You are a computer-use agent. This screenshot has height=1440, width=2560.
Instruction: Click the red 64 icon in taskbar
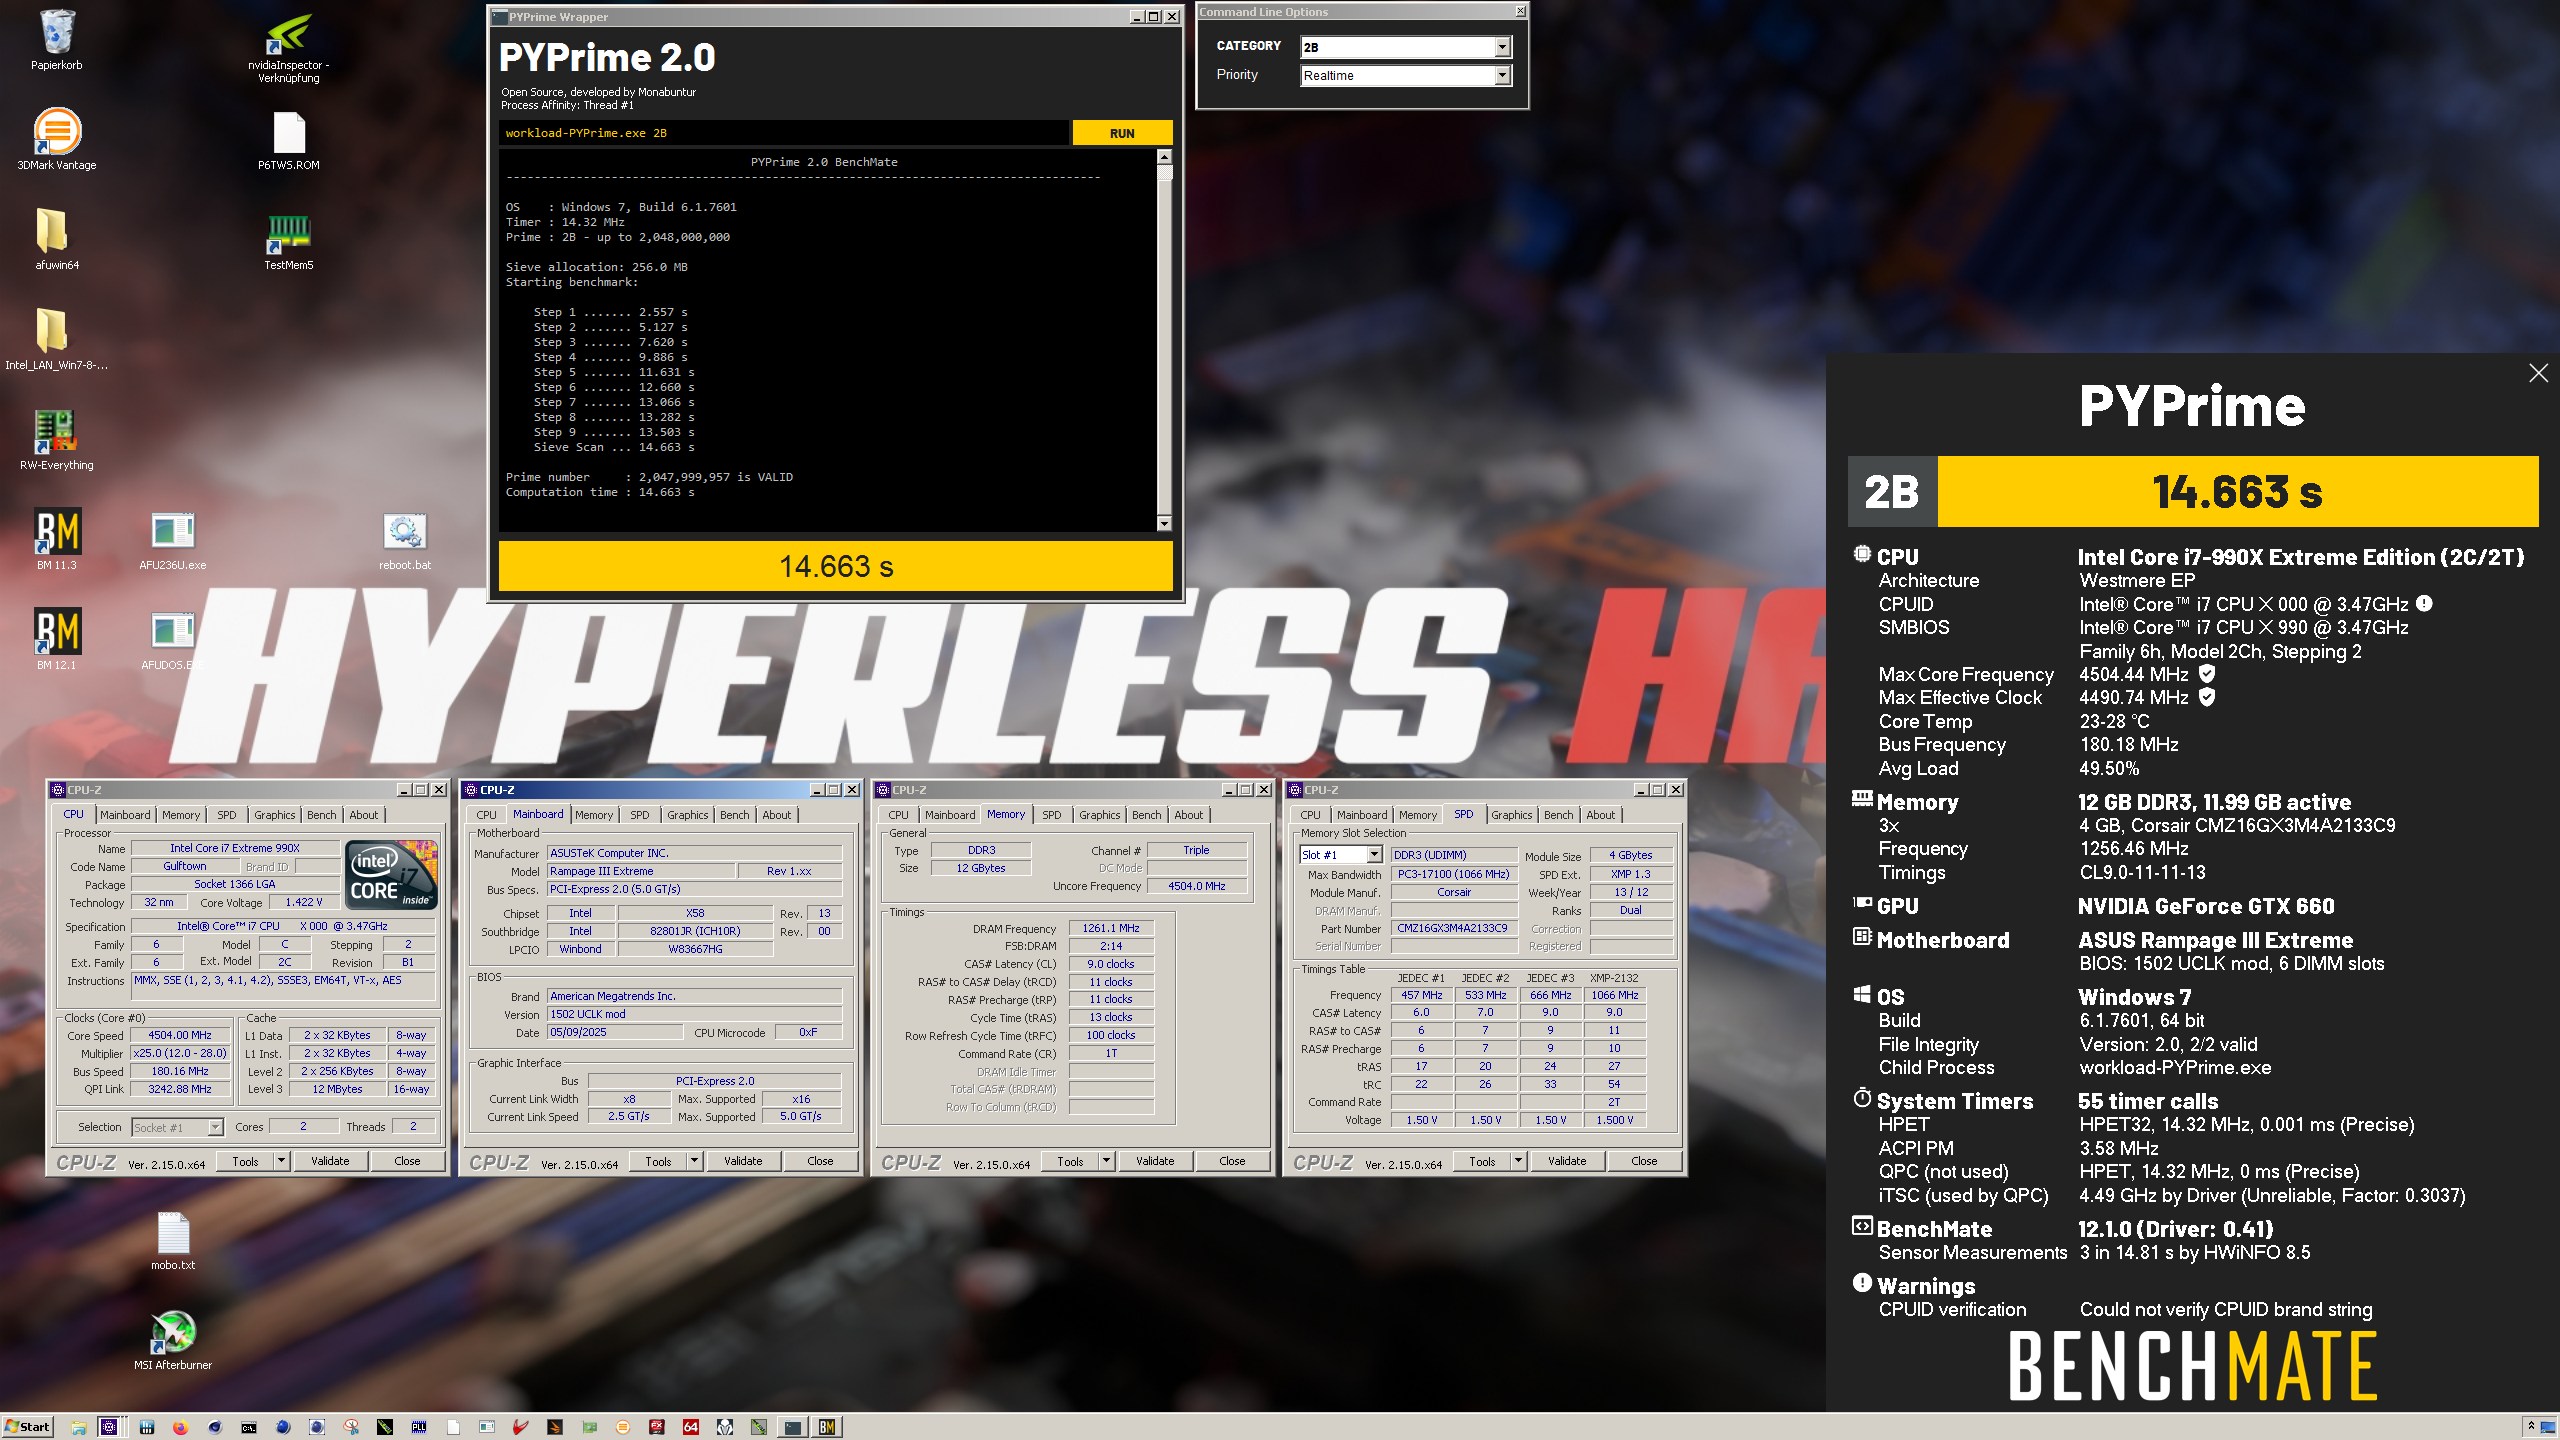click(690, 1427)
